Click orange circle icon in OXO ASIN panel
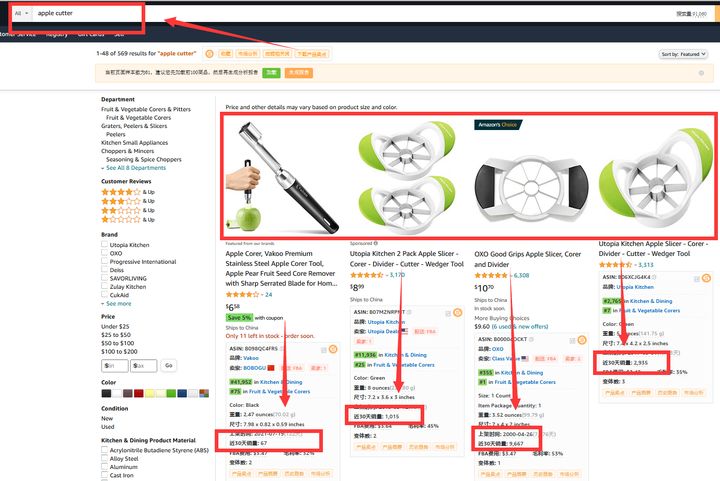720x481 pixels. point(582,340)
